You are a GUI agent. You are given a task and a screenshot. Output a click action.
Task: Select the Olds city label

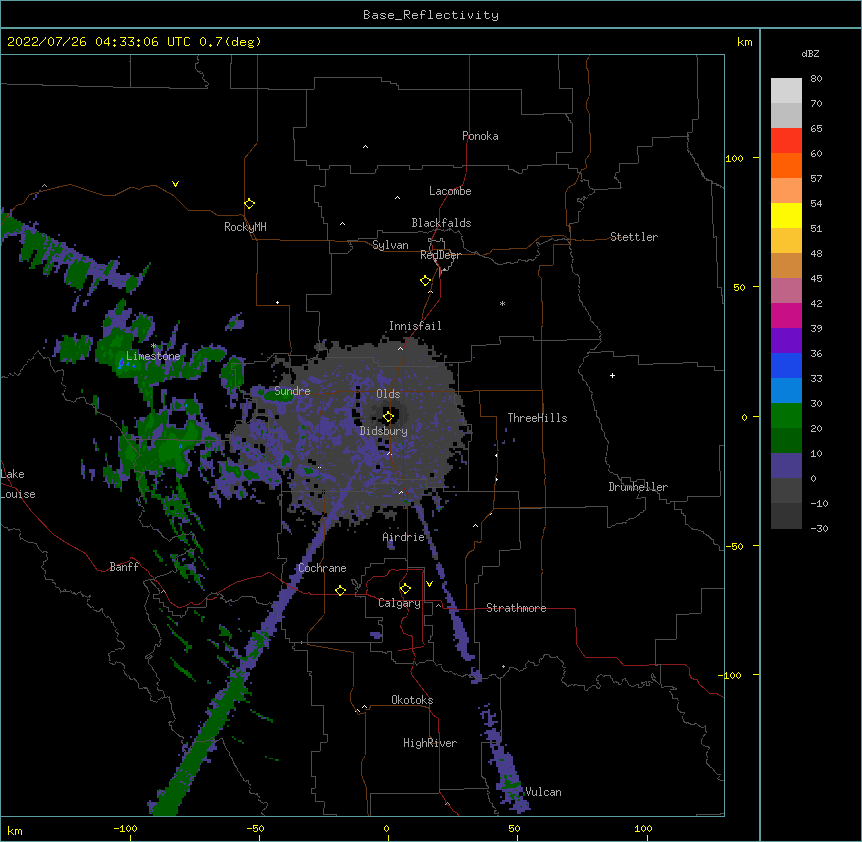(x=388, y=394)
